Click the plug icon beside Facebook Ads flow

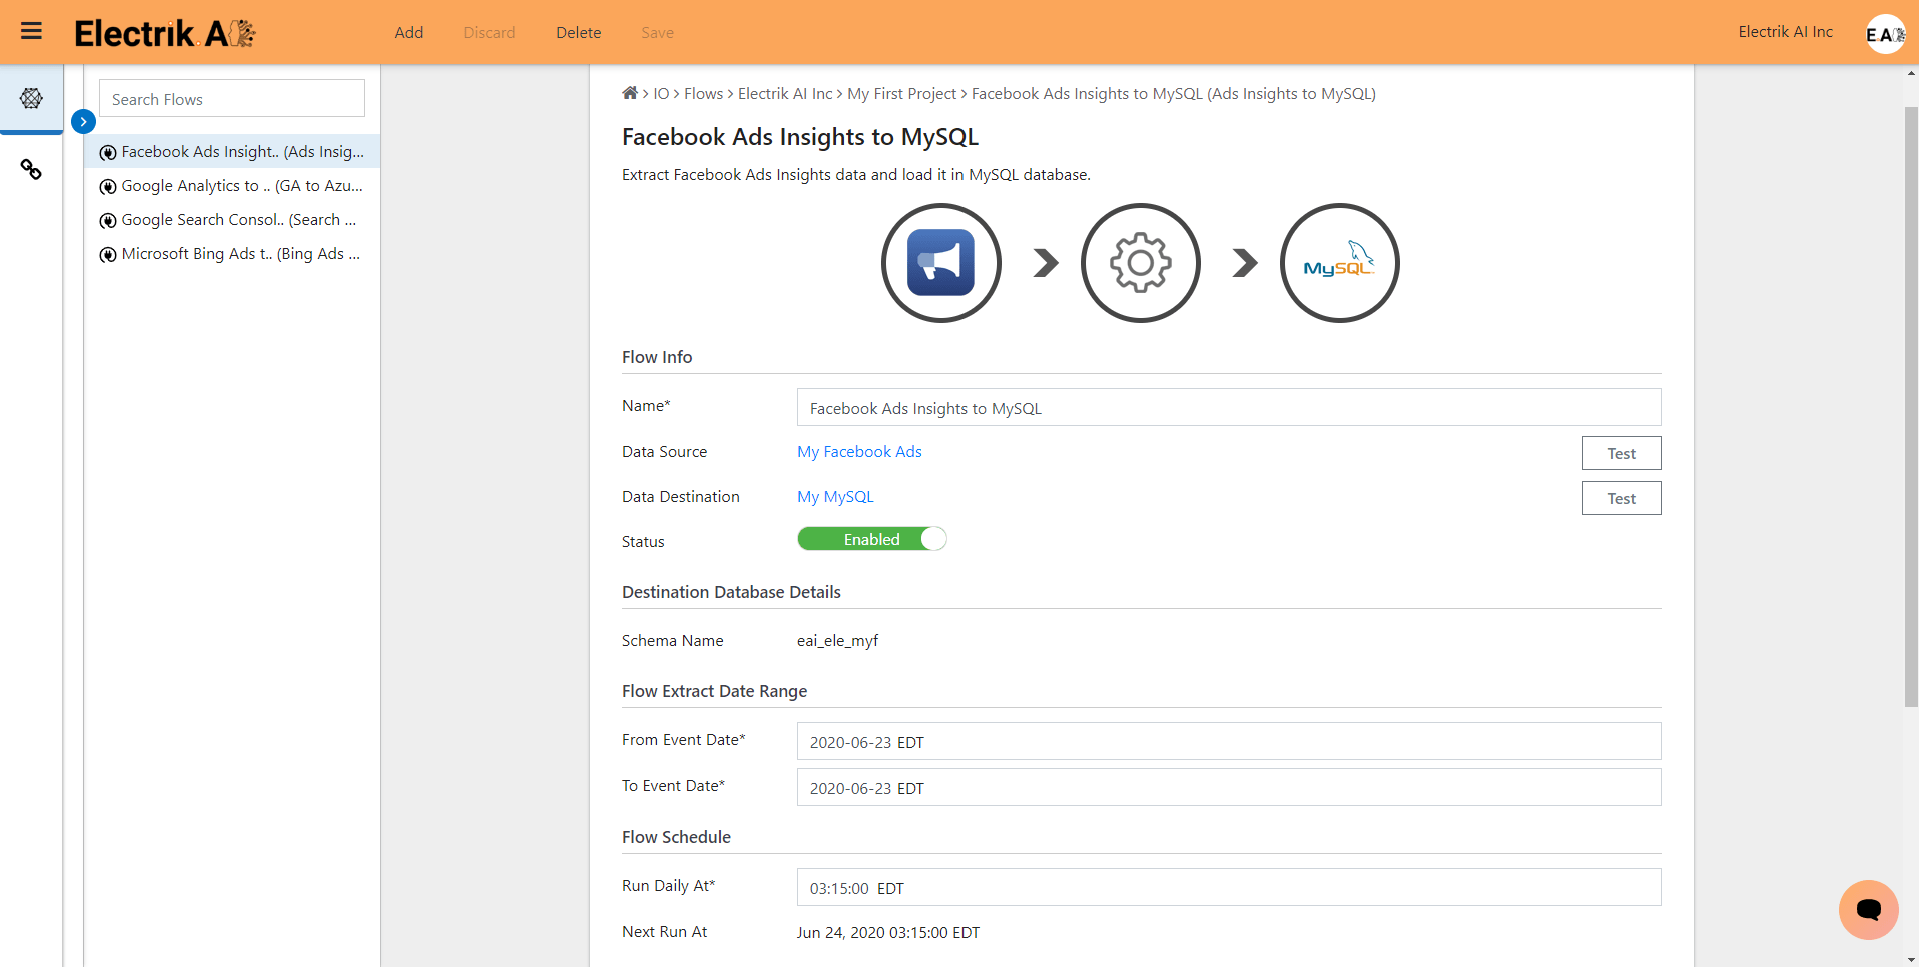point(109,152)
